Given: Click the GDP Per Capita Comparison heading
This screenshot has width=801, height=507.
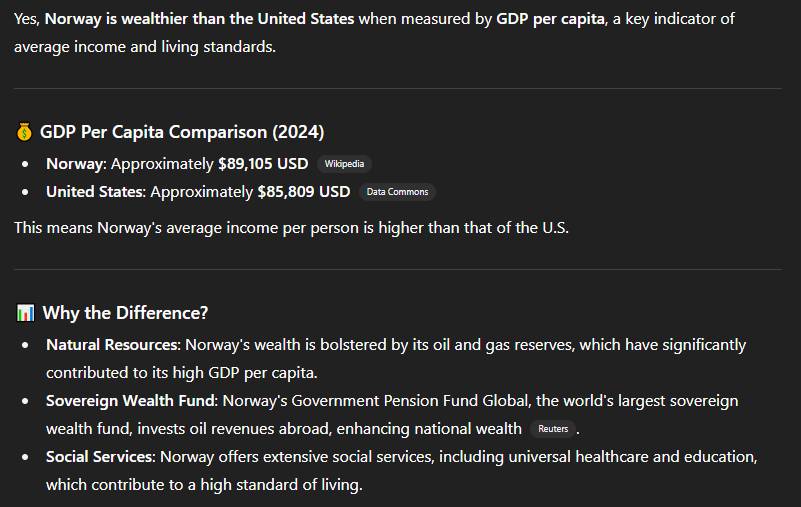Looking at the screenshot, I should coord(182,132).
